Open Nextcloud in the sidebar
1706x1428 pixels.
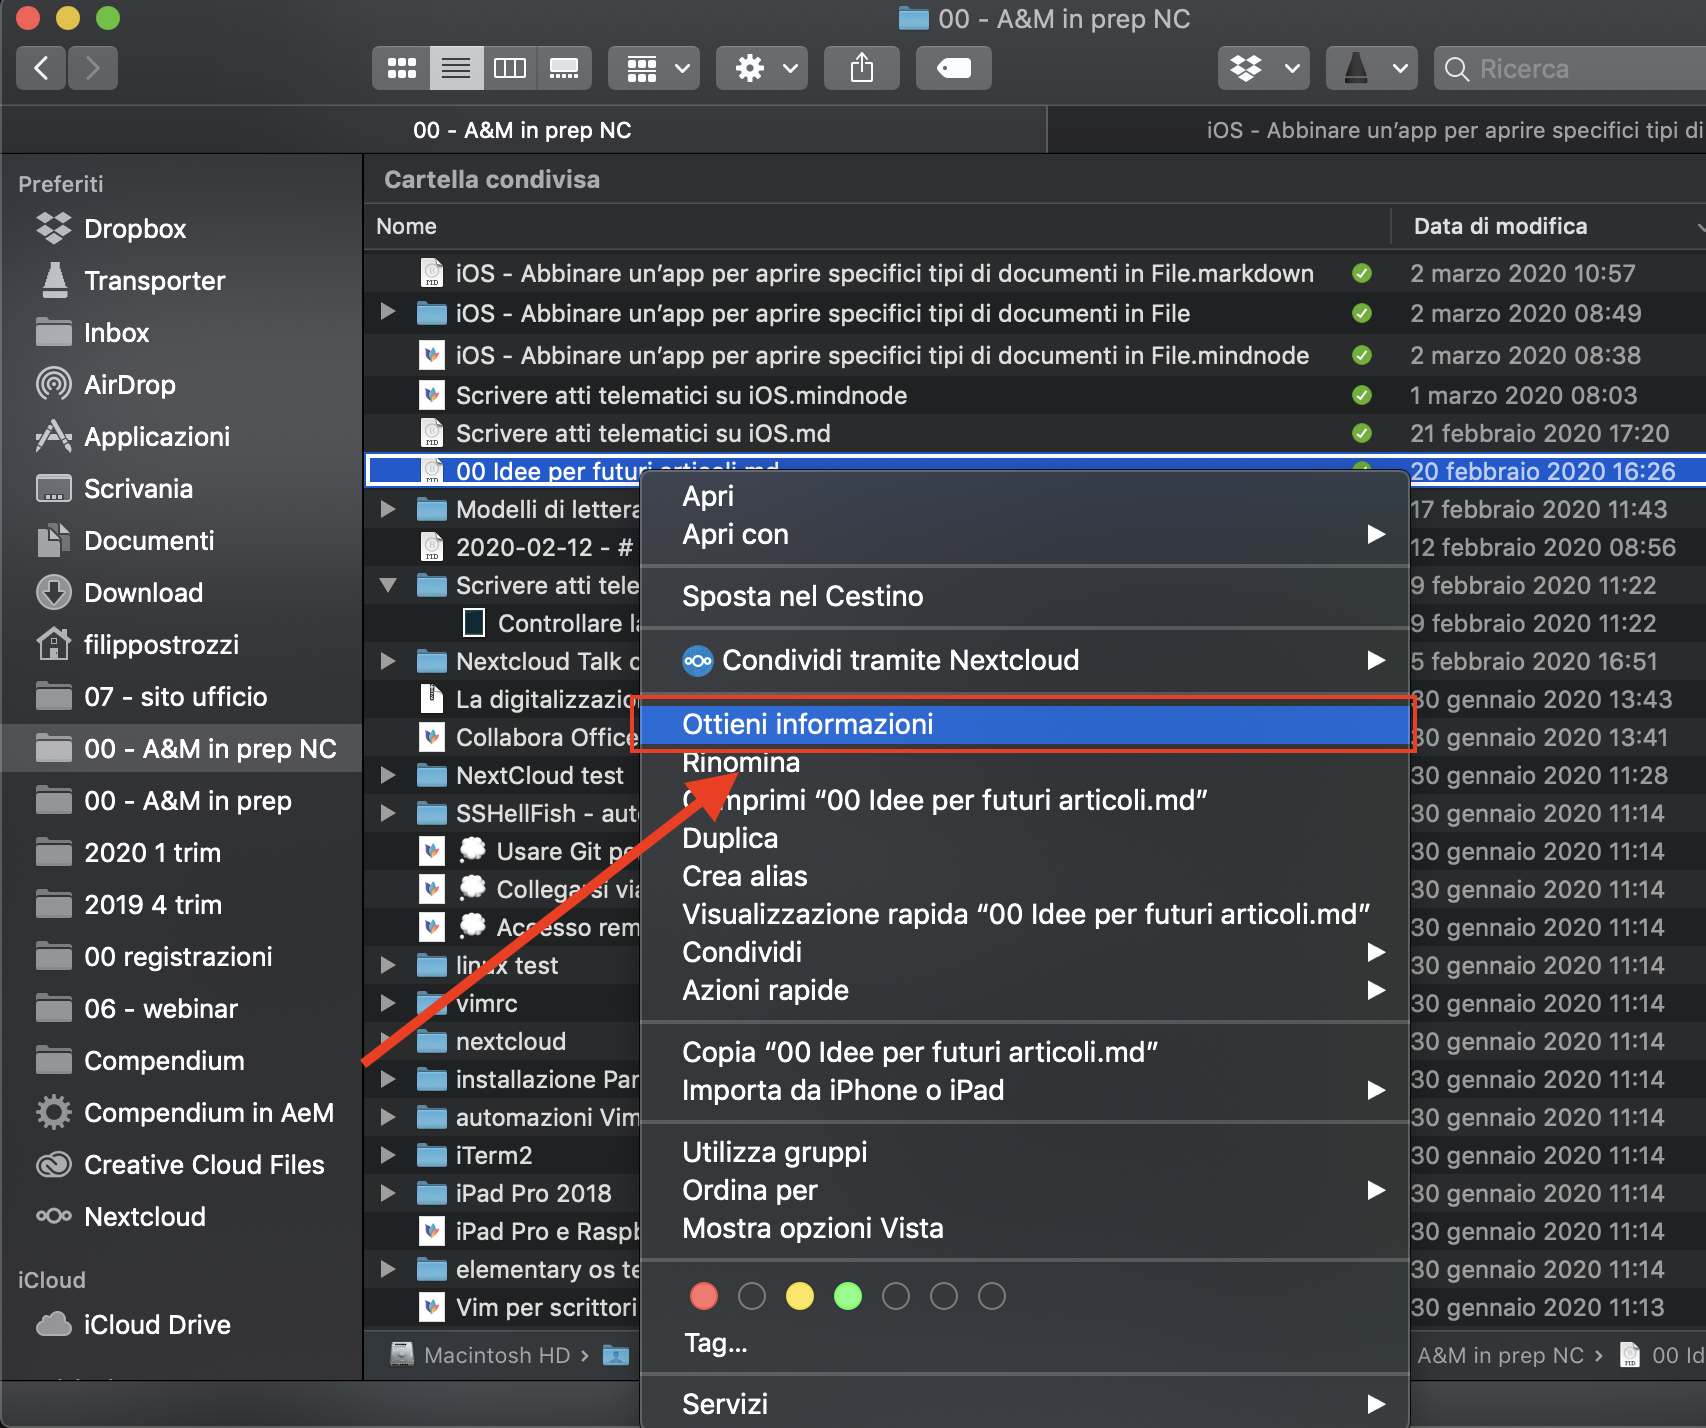(x=145, y=1217)
